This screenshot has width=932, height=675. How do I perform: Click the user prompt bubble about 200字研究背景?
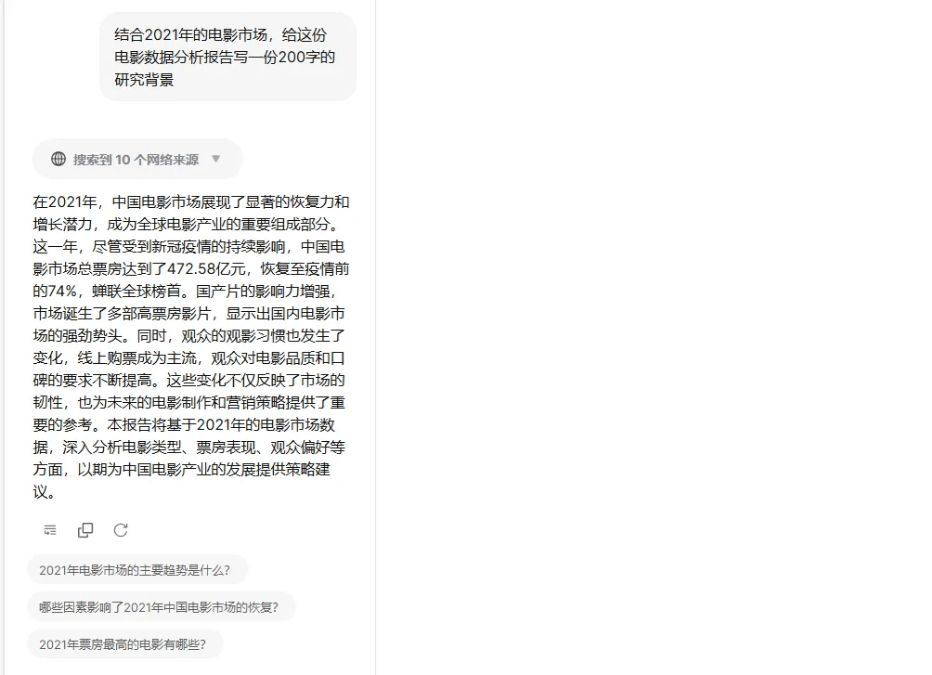[228, 57]
